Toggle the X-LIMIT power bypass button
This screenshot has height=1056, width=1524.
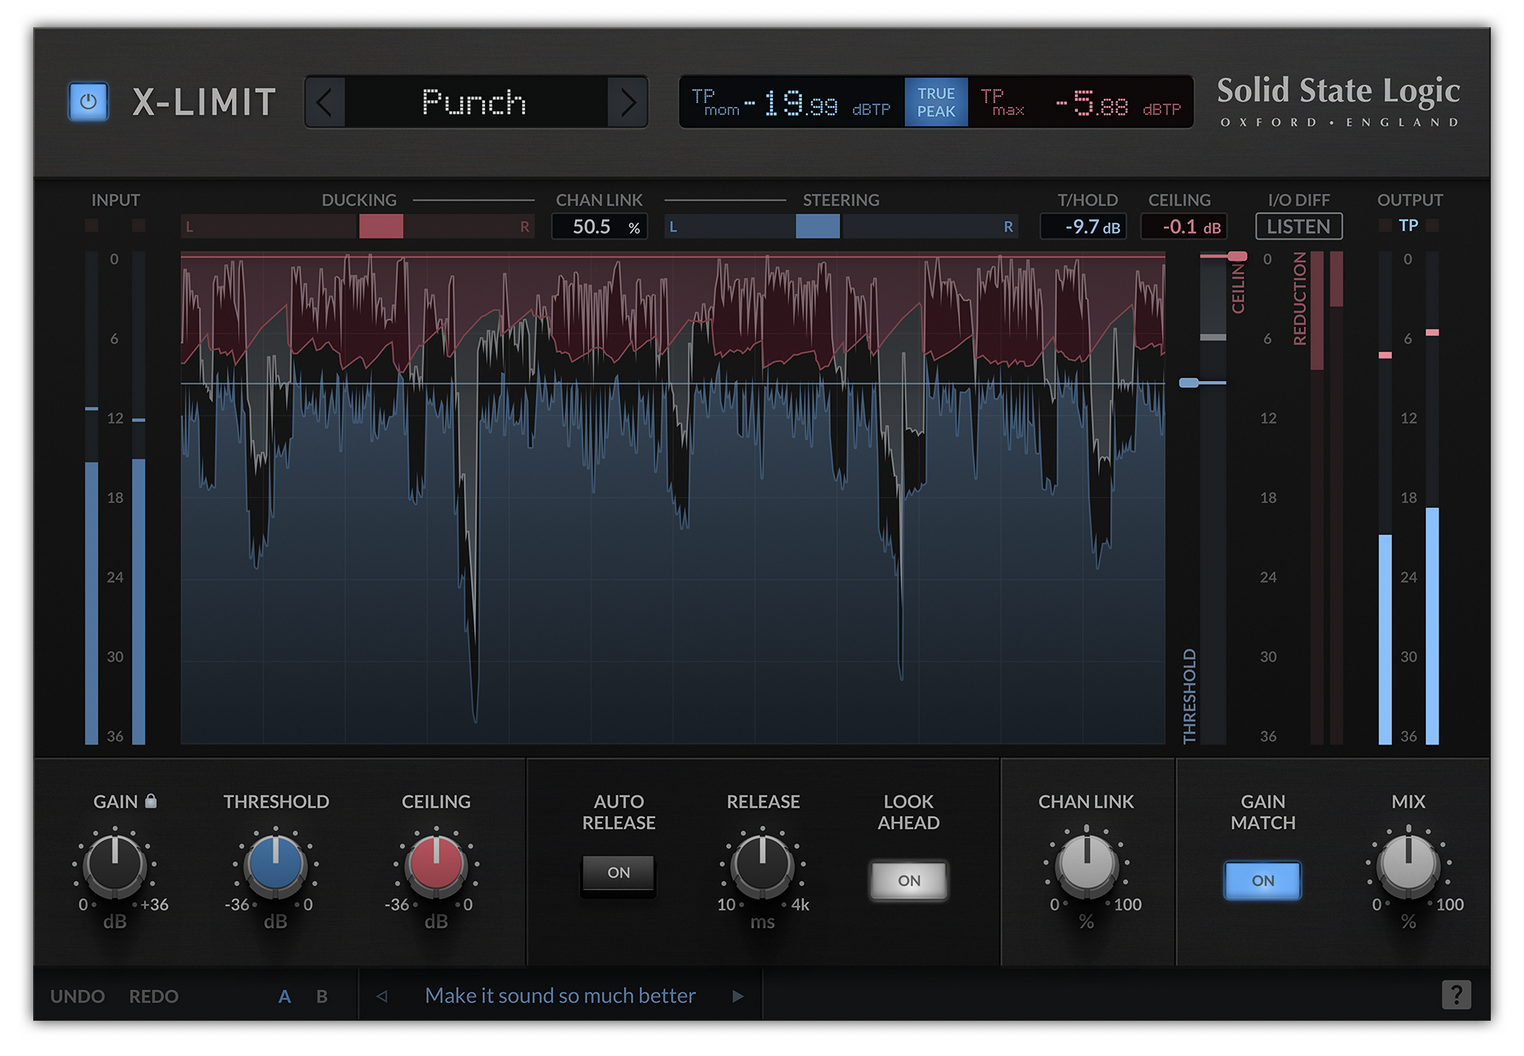[x=88, y=102]
